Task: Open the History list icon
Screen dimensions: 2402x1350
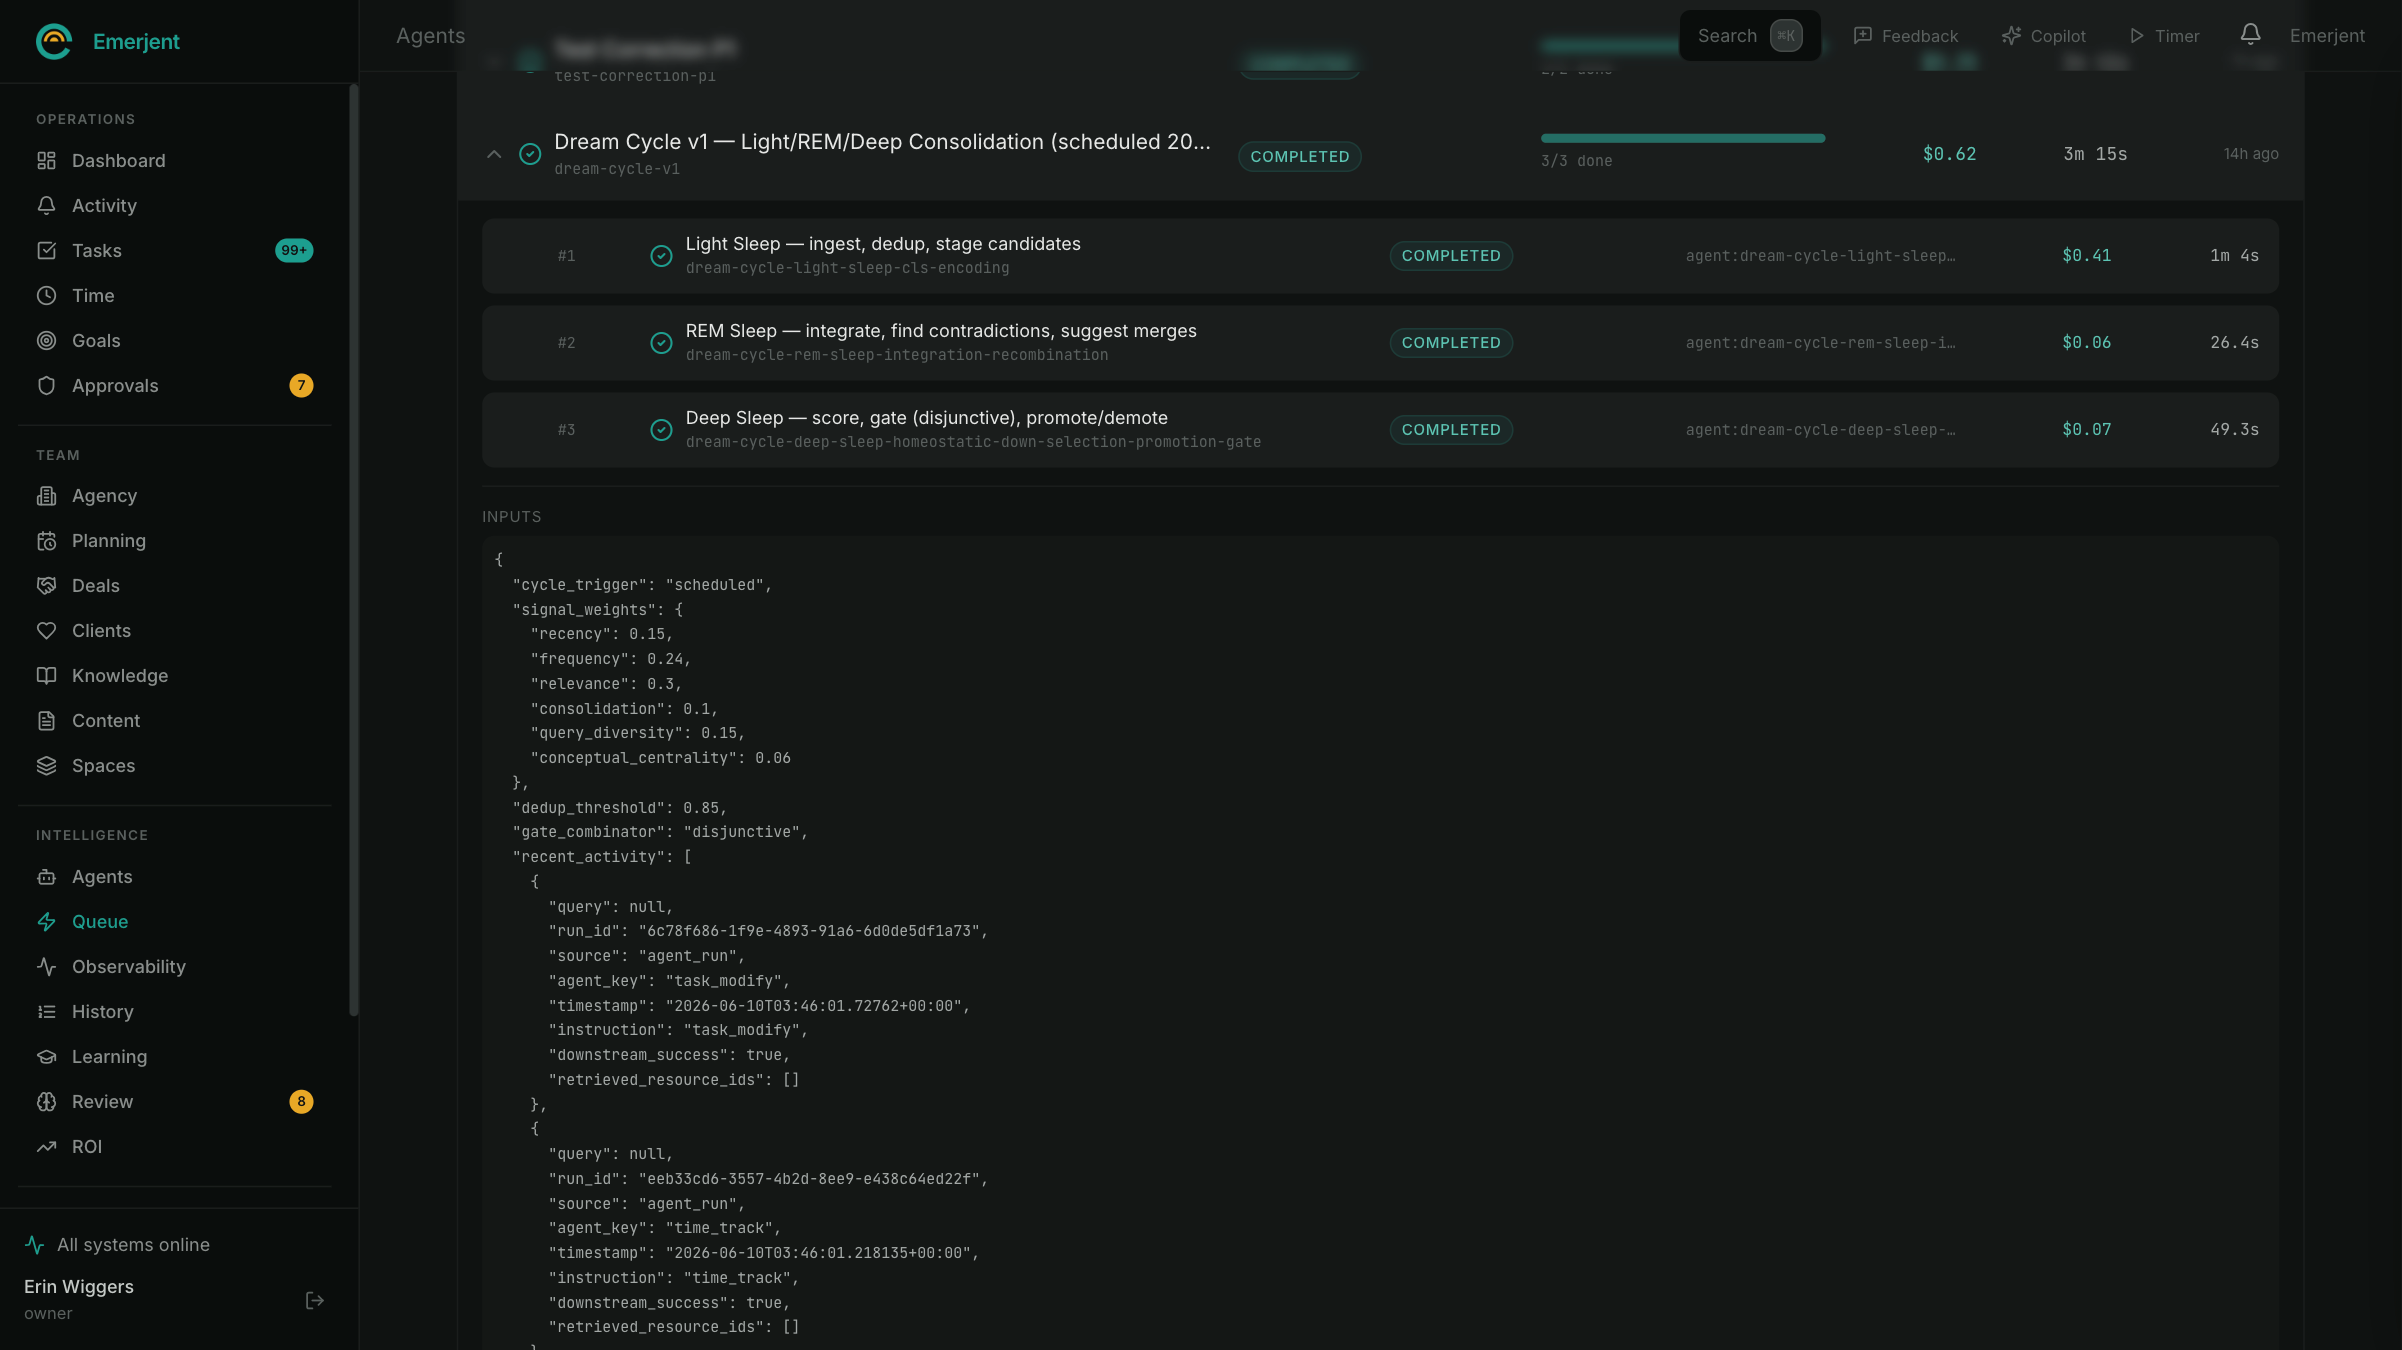Action: point(46,1011)
